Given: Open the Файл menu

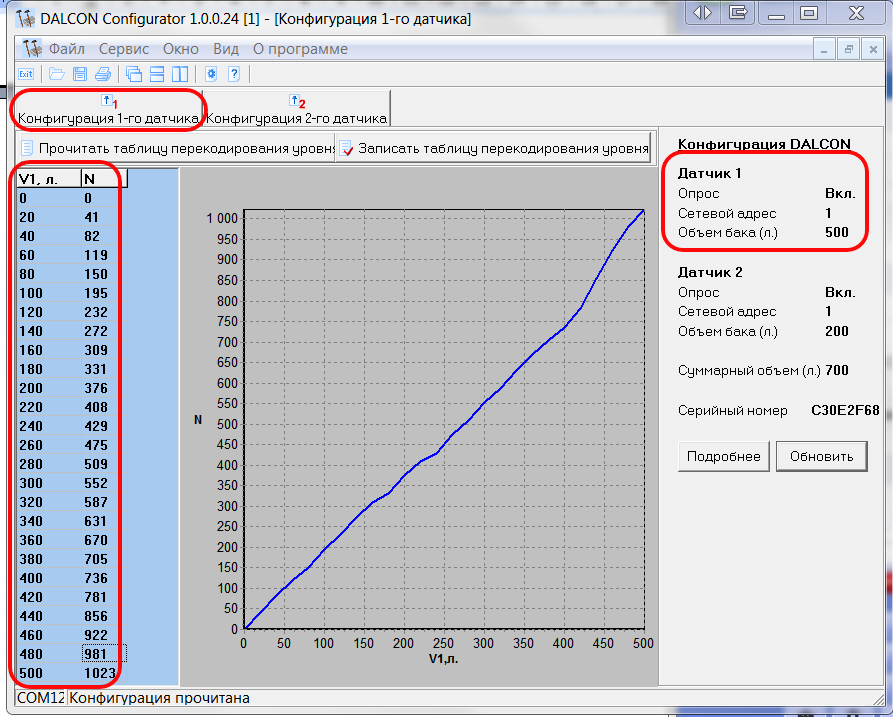Looking at the screenshot, I should 66,49.
